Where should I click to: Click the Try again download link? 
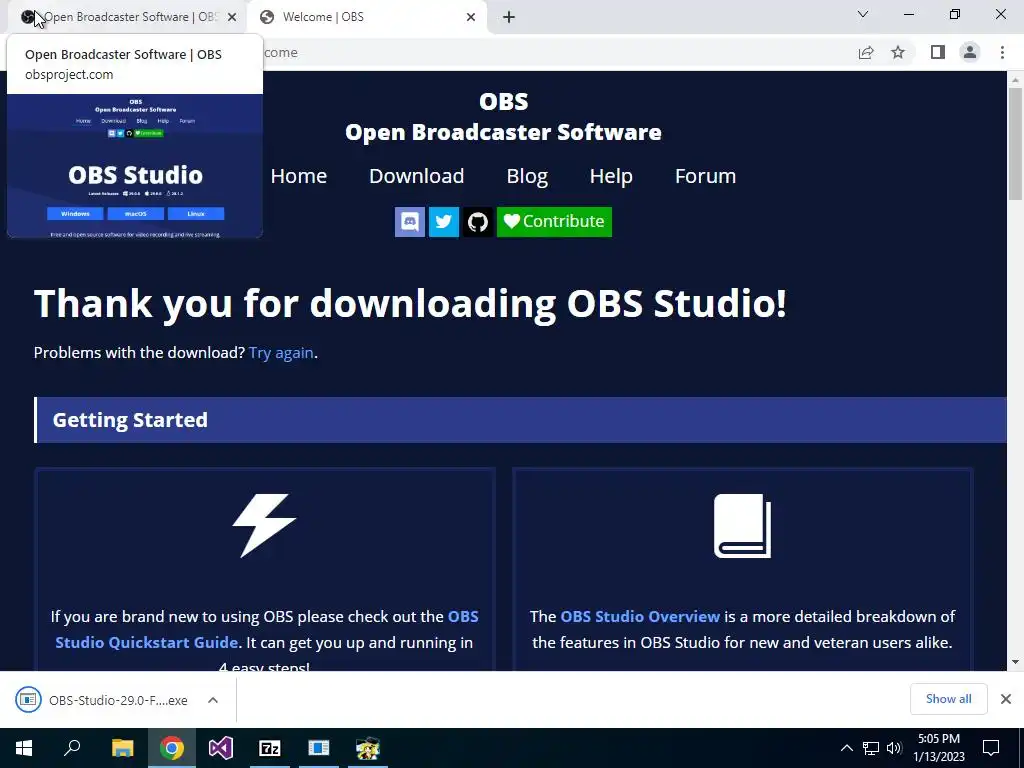[x=281, y=353]
